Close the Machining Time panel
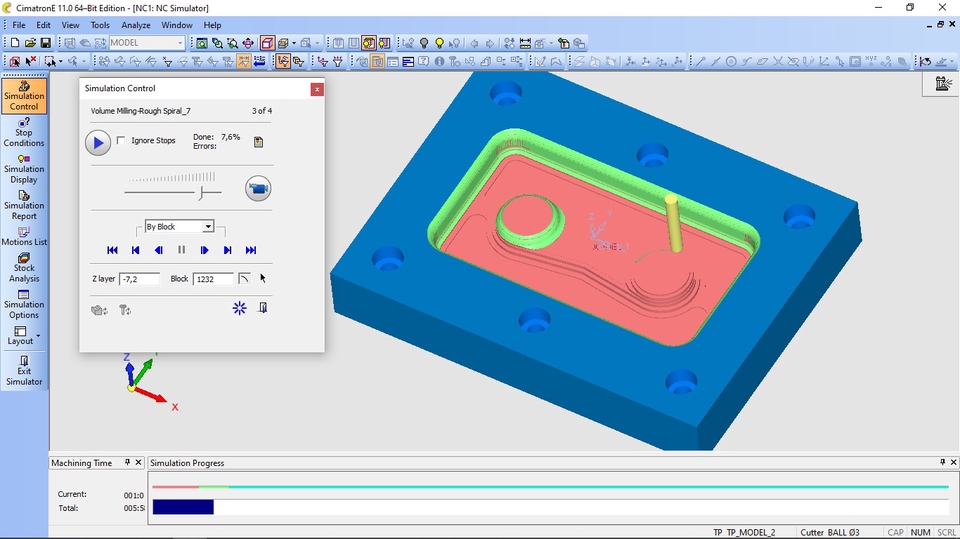The height and width of the screenshot is (539, 960). (138, 462)
